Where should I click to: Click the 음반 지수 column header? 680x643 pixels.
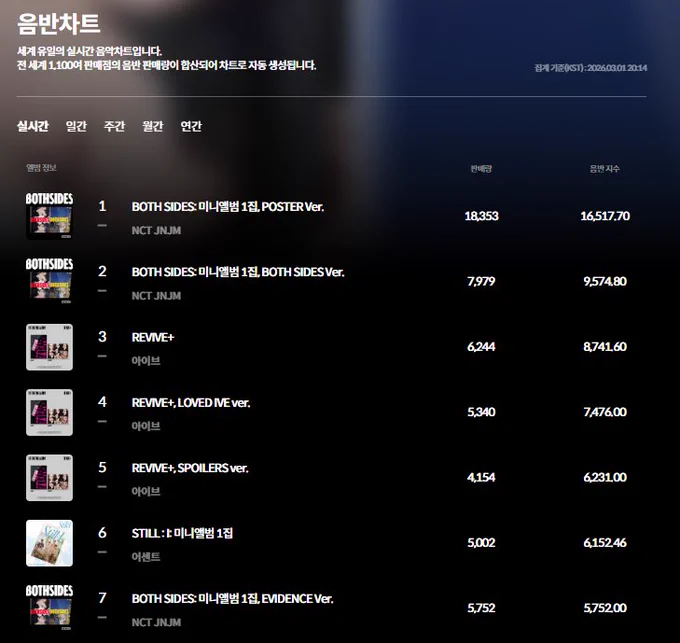[605, 169]
